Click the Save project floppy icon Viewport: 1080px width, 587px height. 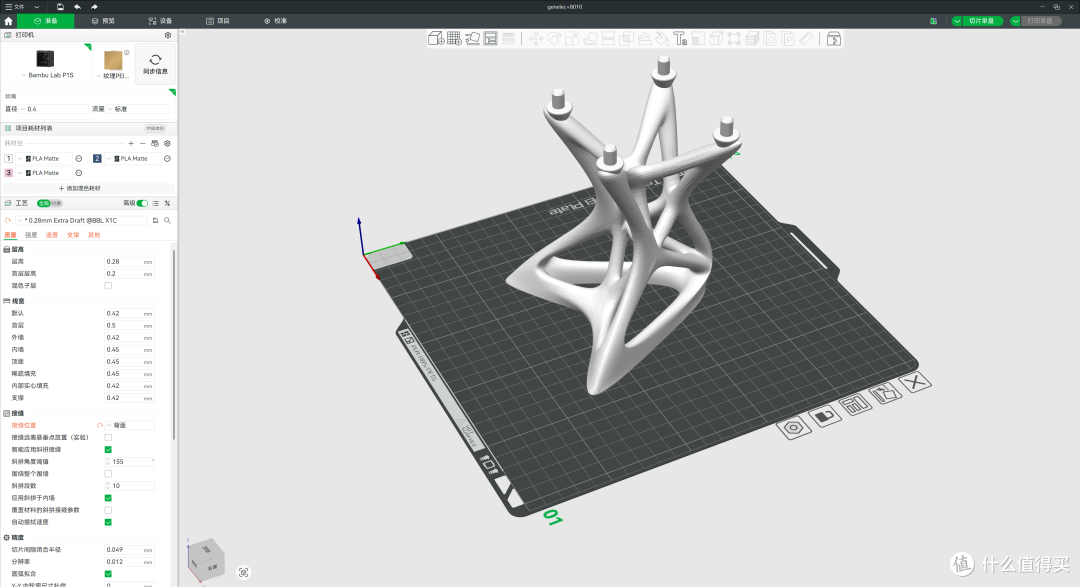(61, 7)
